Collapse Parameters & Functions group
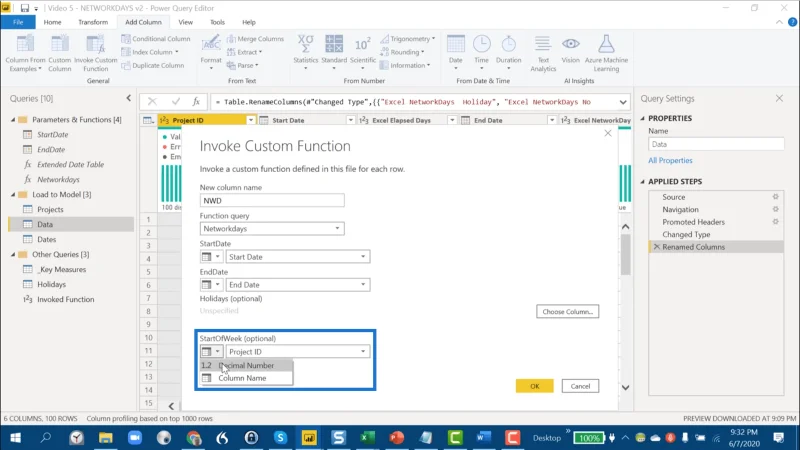Viewport: 800px width, 450px height. [13, 119]
